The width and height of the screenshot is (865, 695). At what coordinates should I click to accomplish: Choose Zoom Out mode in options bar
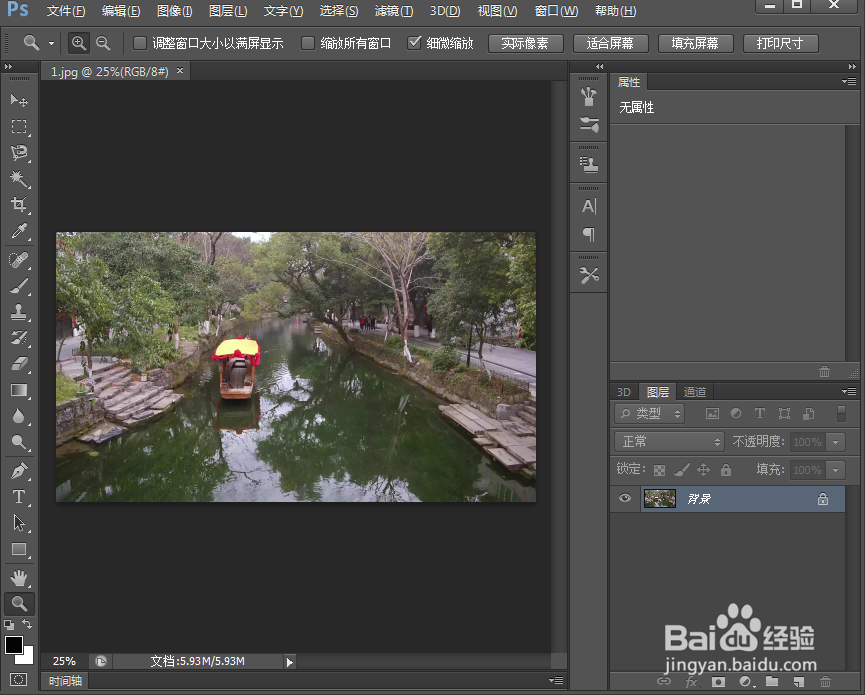pyautogui.click(x=103, y=43)
